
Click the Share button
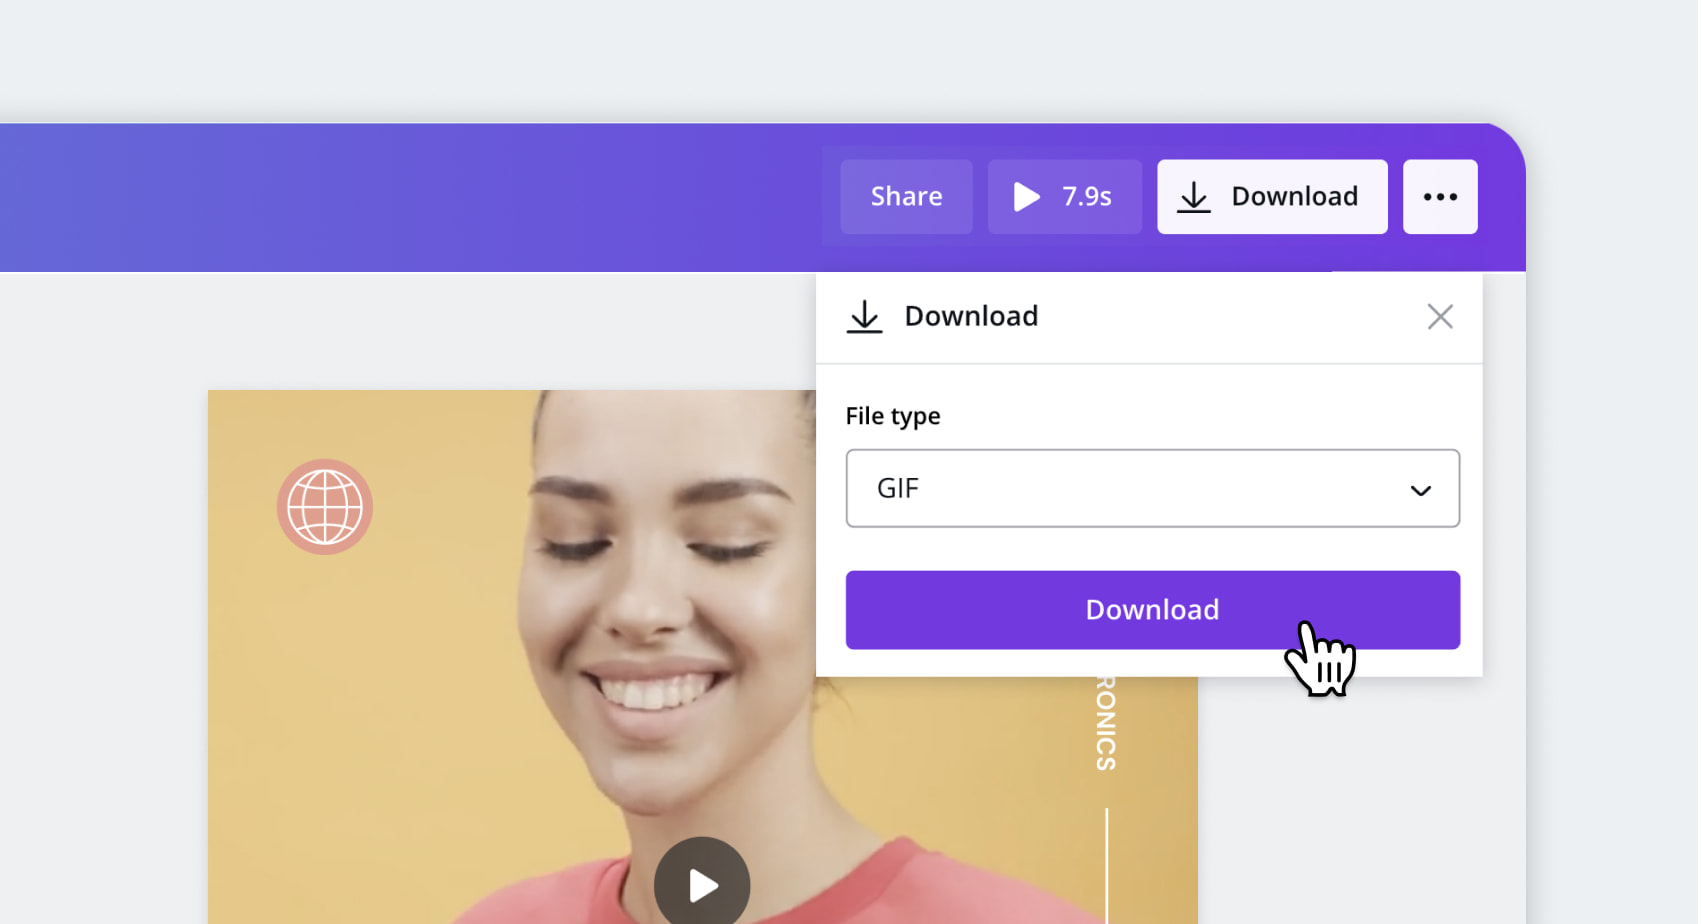coord(905,196)
